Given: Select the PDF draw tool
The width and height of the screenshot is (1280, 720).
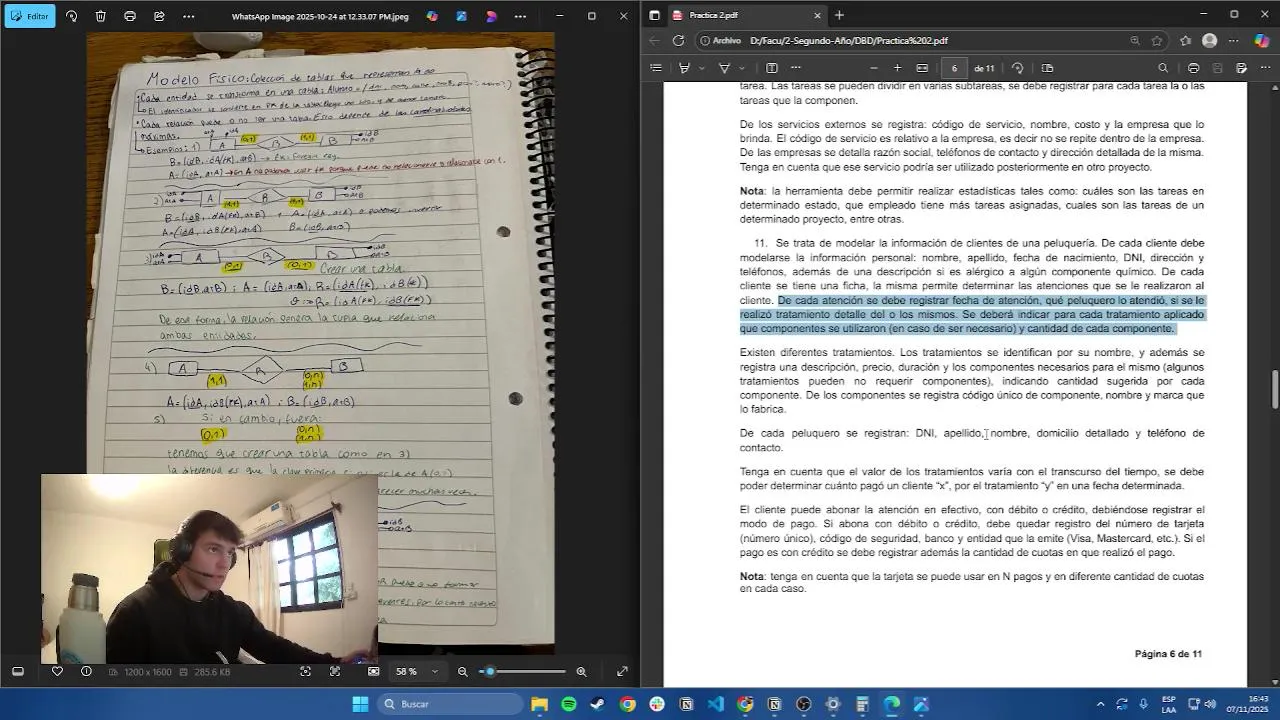Looking at the screenshot, I should coord(725,68).
